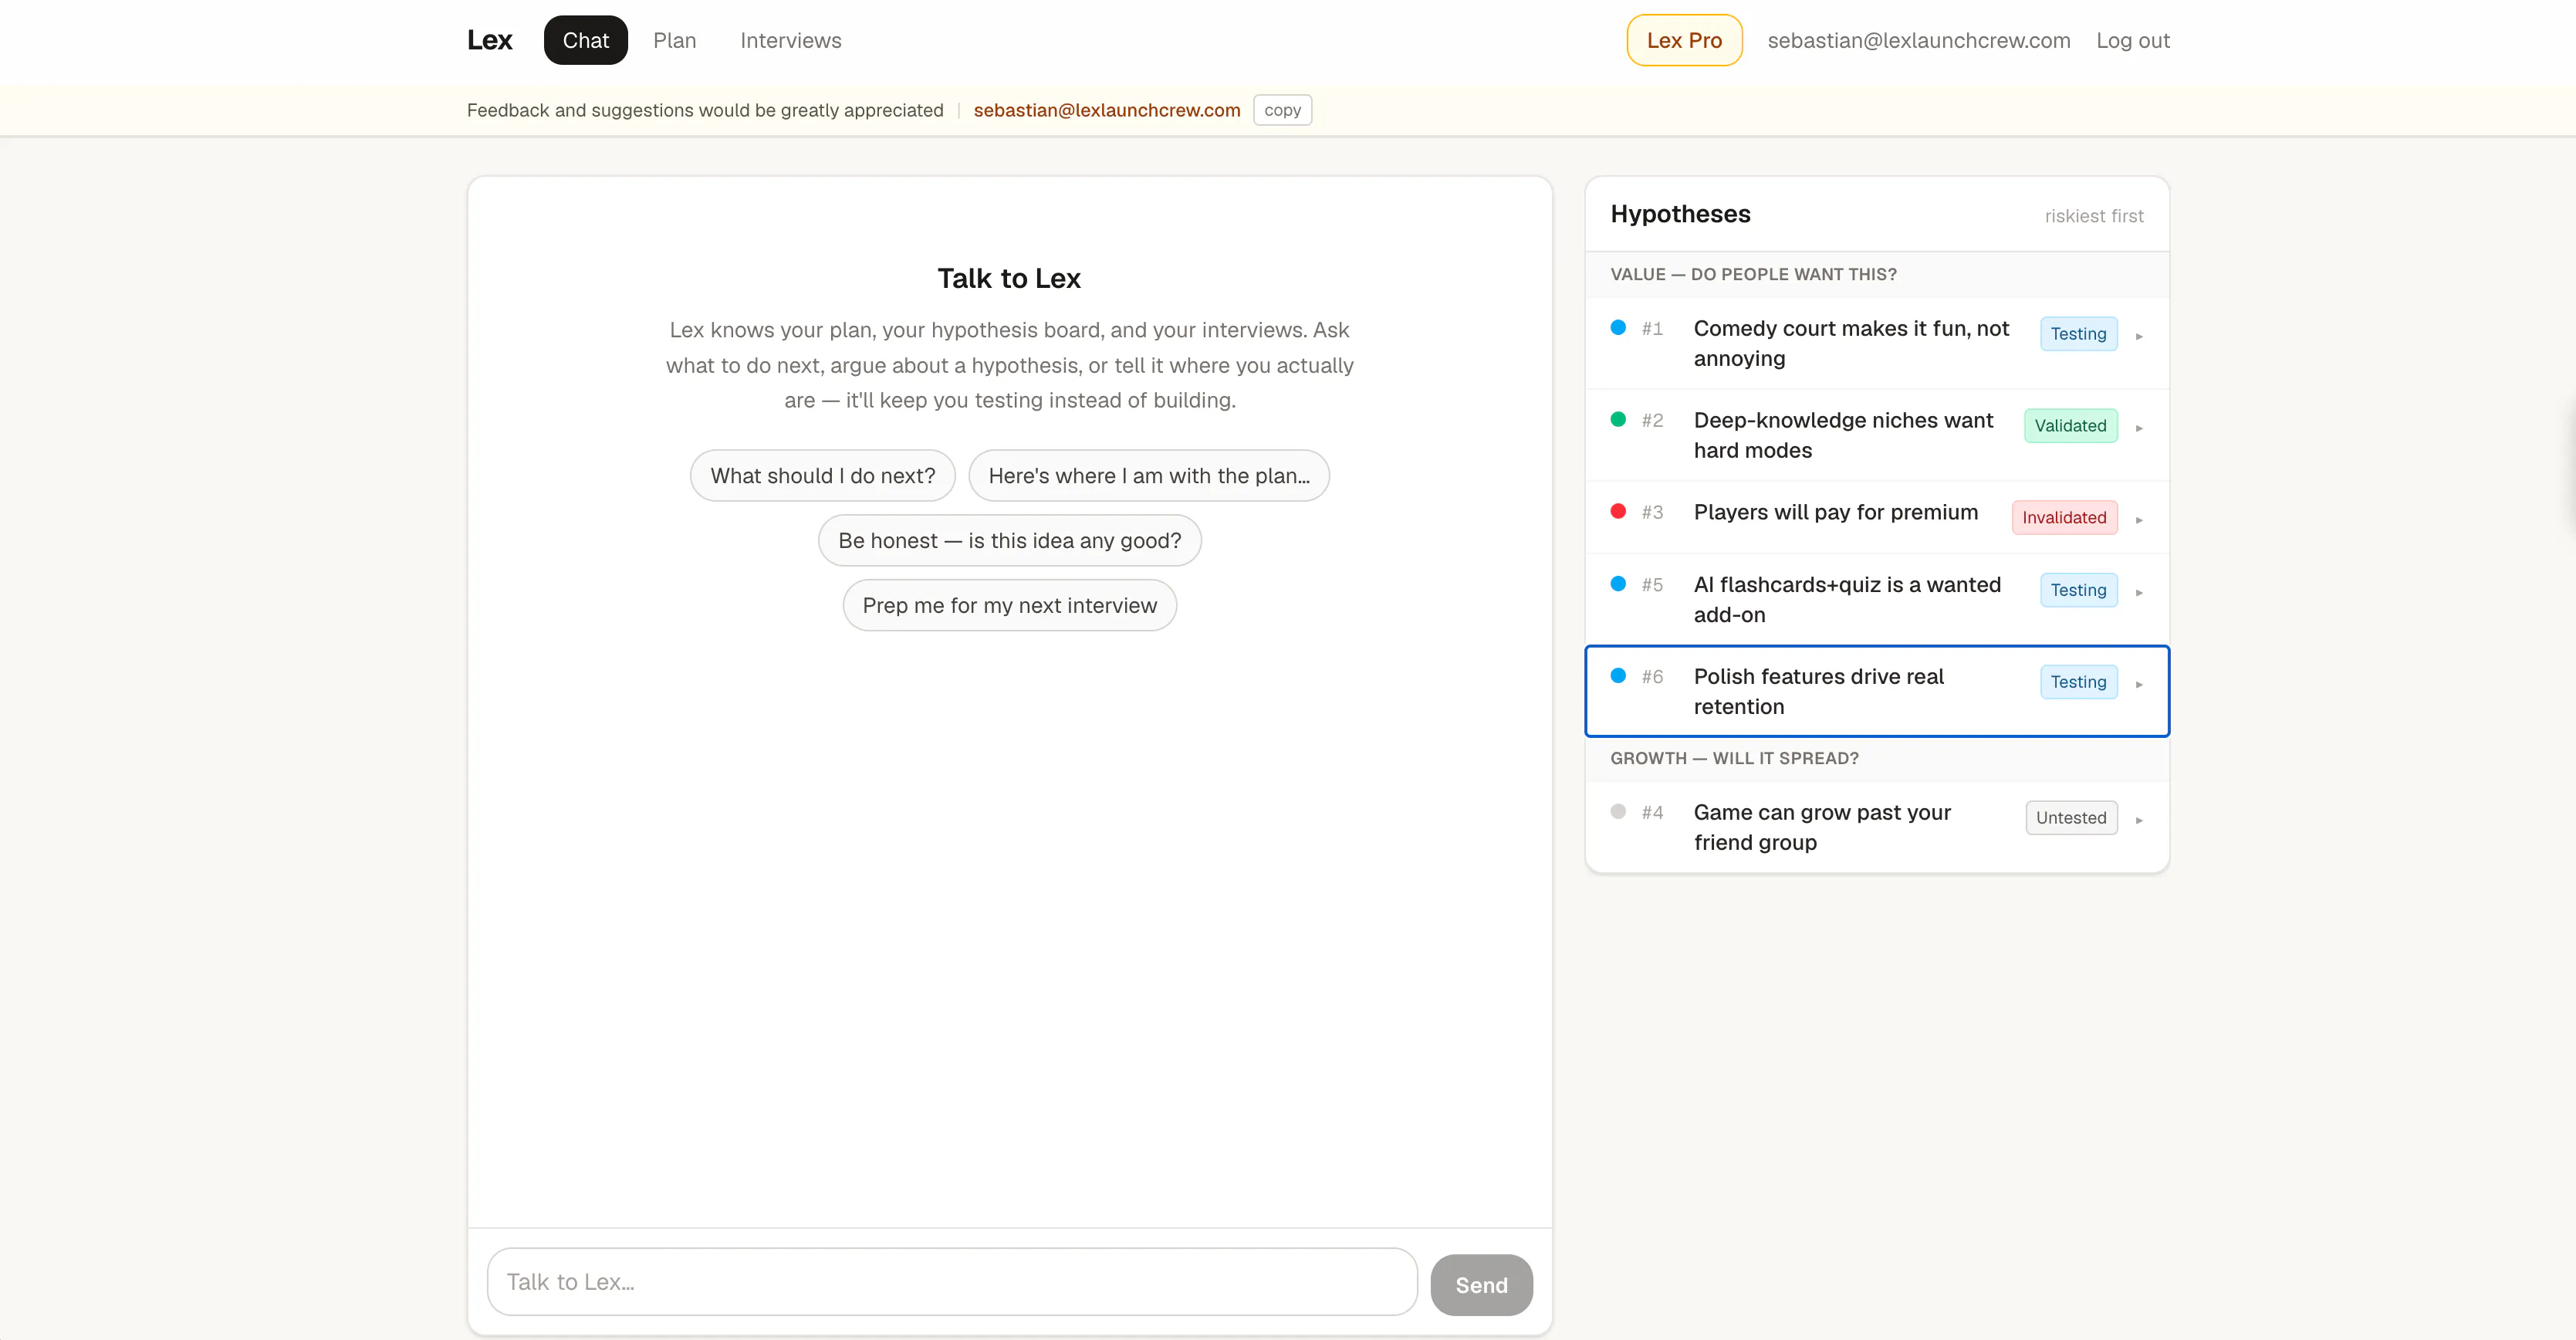The image size is (2576, 1340).
Task: Expand the Comedy court hypothesis arrow
Action: 2139,336
